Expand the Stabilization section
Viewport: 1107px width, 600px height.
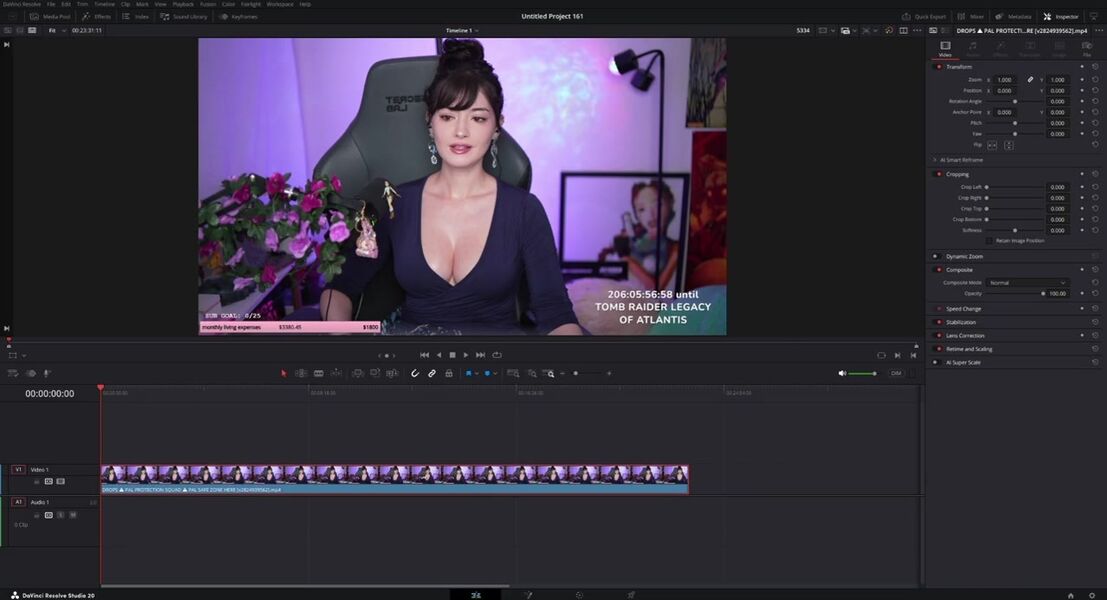click(961, 323)
